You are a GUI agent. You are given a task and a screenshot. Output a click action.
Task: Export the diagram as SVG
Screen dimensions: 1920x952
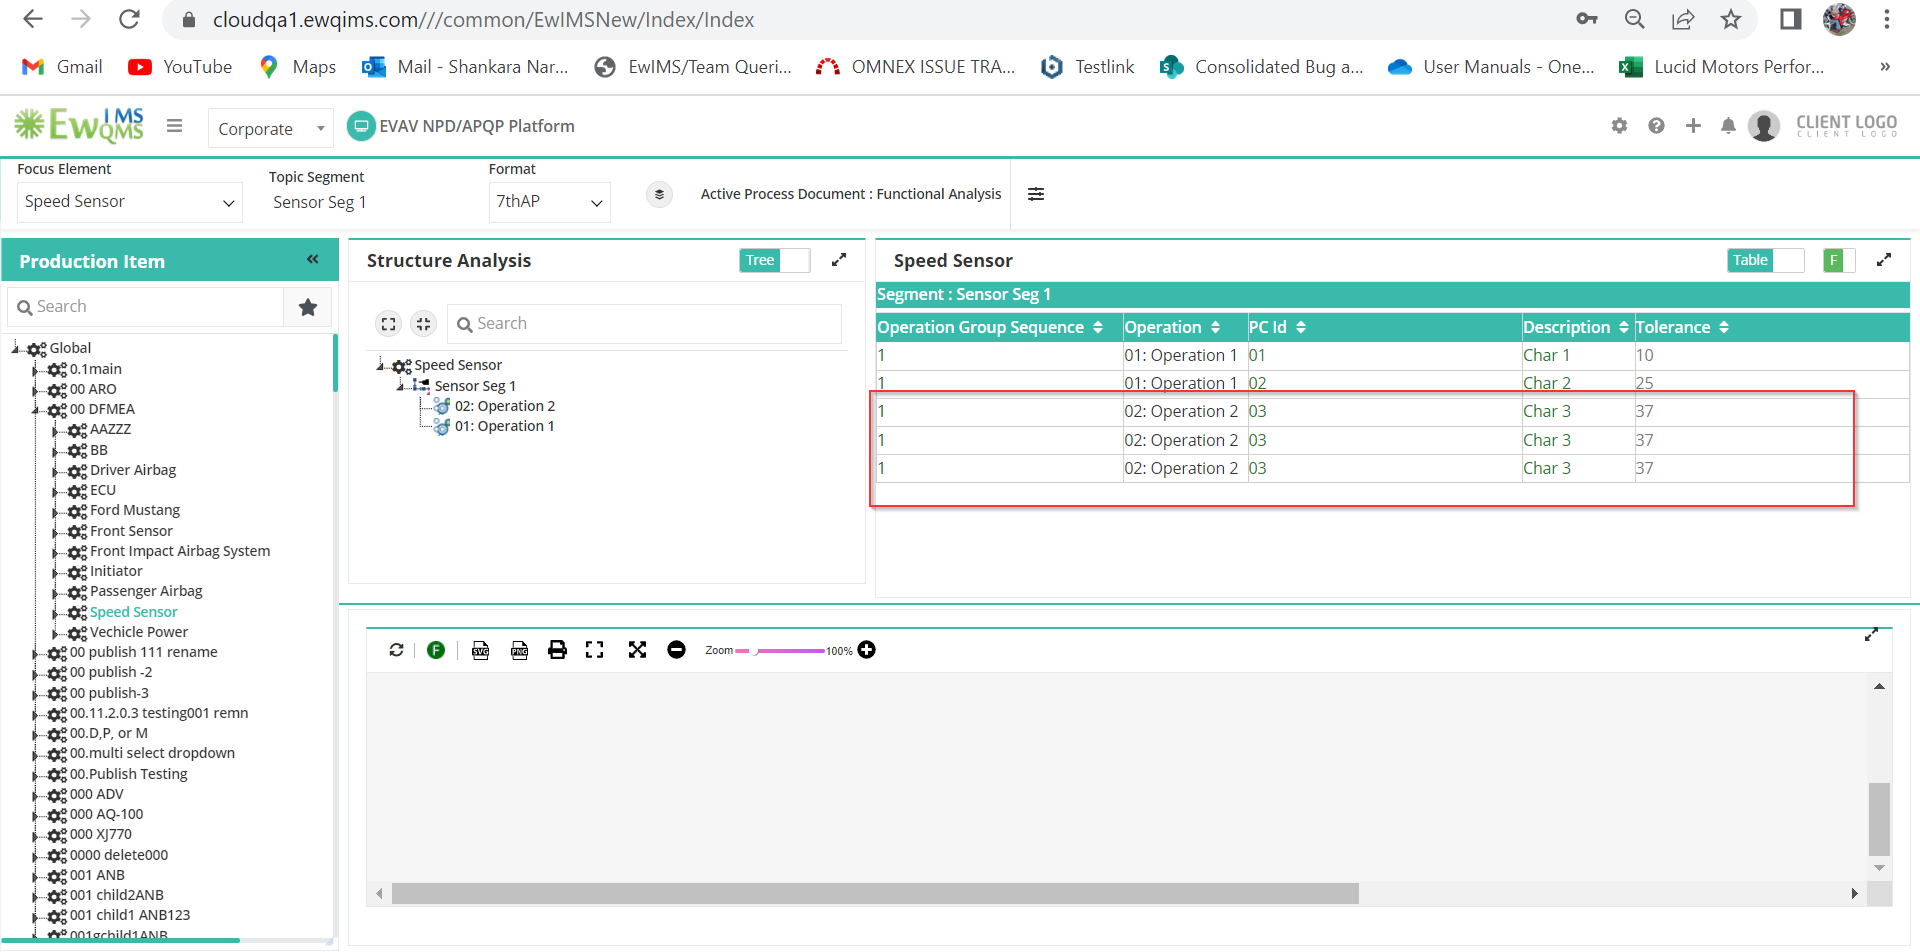[481, 650]
